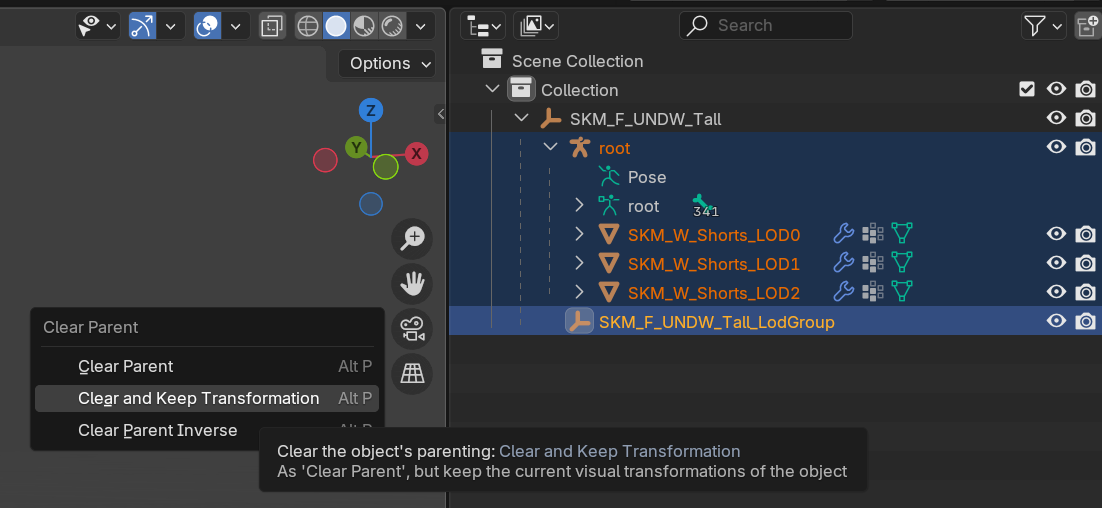The height and width of the screenshot is (508, 1102).
Task: Collapse the orange root armature entry
Action: pos(550,148)
